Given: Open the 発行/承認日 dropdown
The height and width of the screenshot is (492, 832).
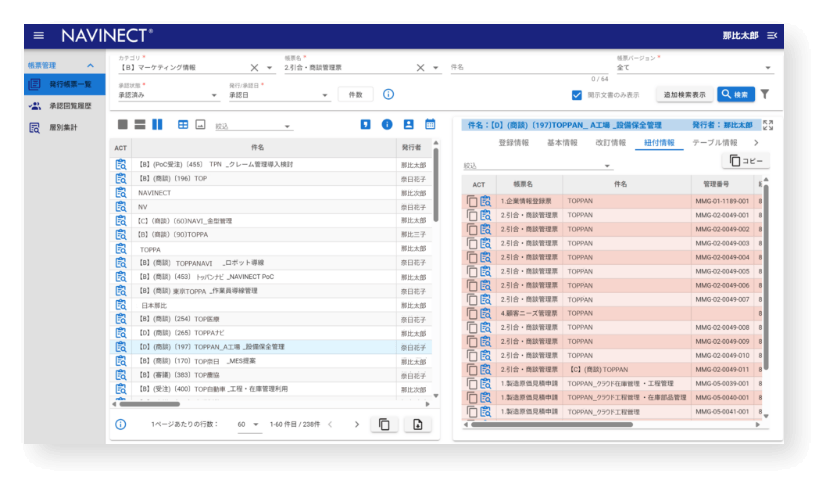Looking at the screenshot, I should tap(325, 96).
